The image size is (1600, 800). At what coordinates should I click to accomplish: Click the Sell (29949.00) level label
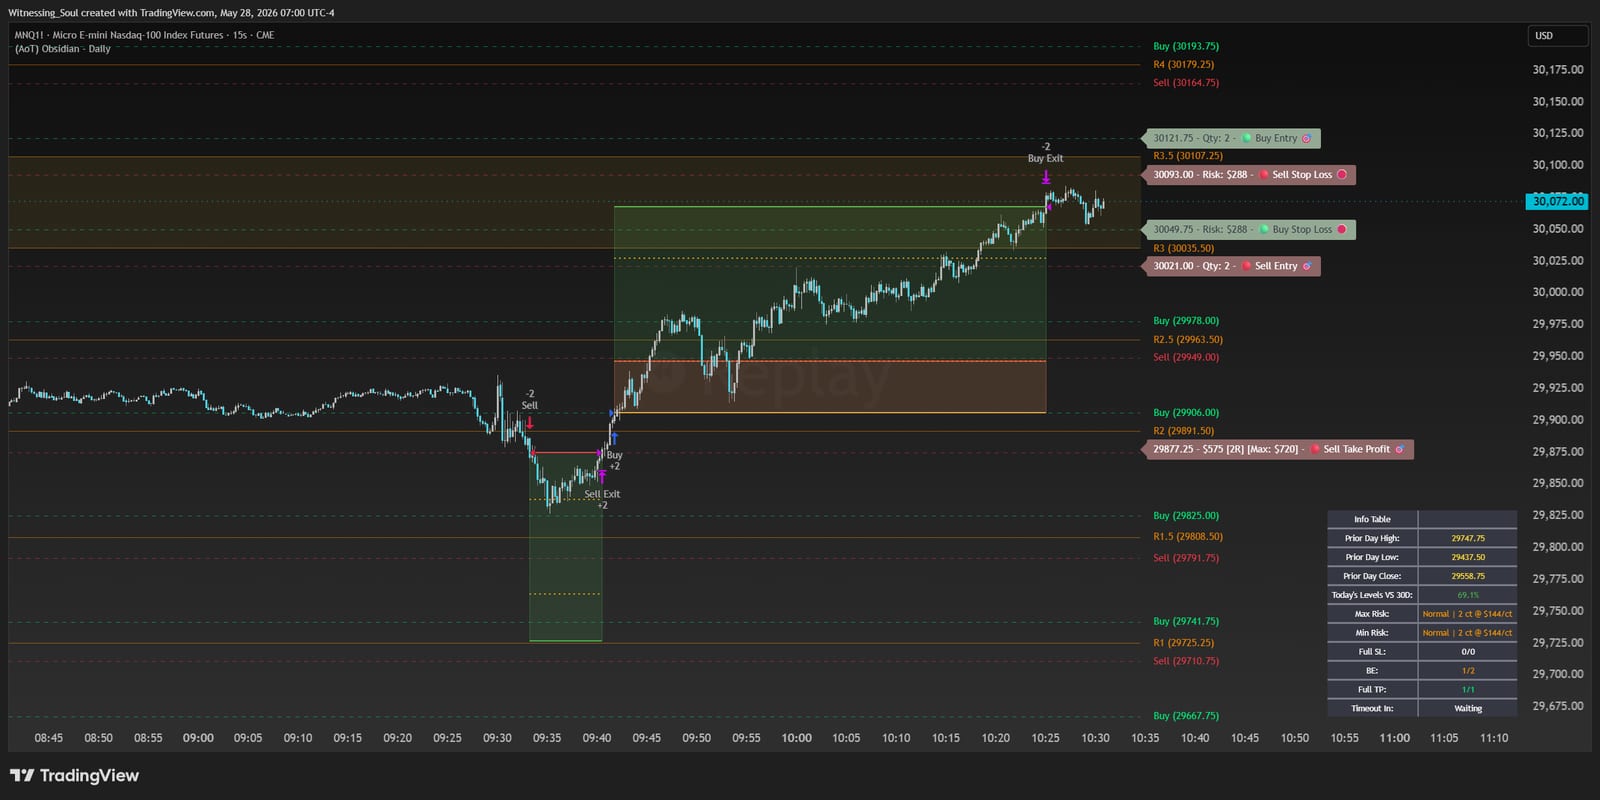pyautogui.click(x=1186, y=357)
